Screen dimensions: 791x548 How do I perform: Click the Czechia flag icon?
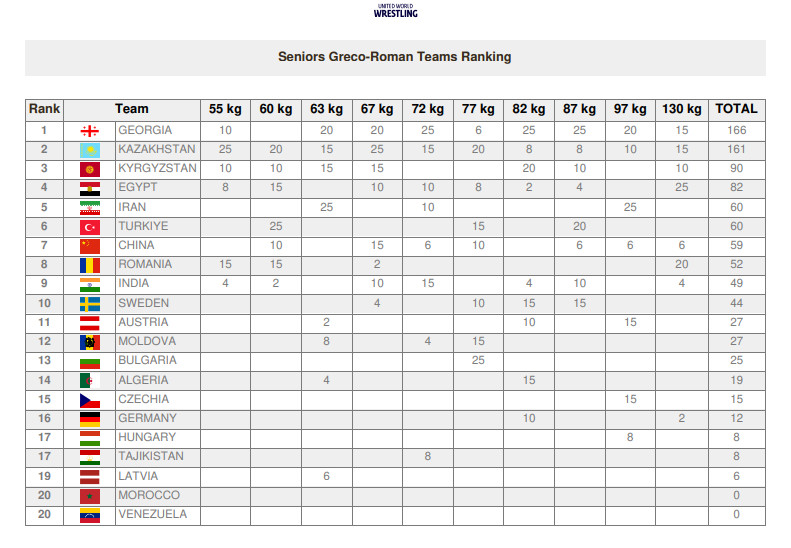click(90, 400)
